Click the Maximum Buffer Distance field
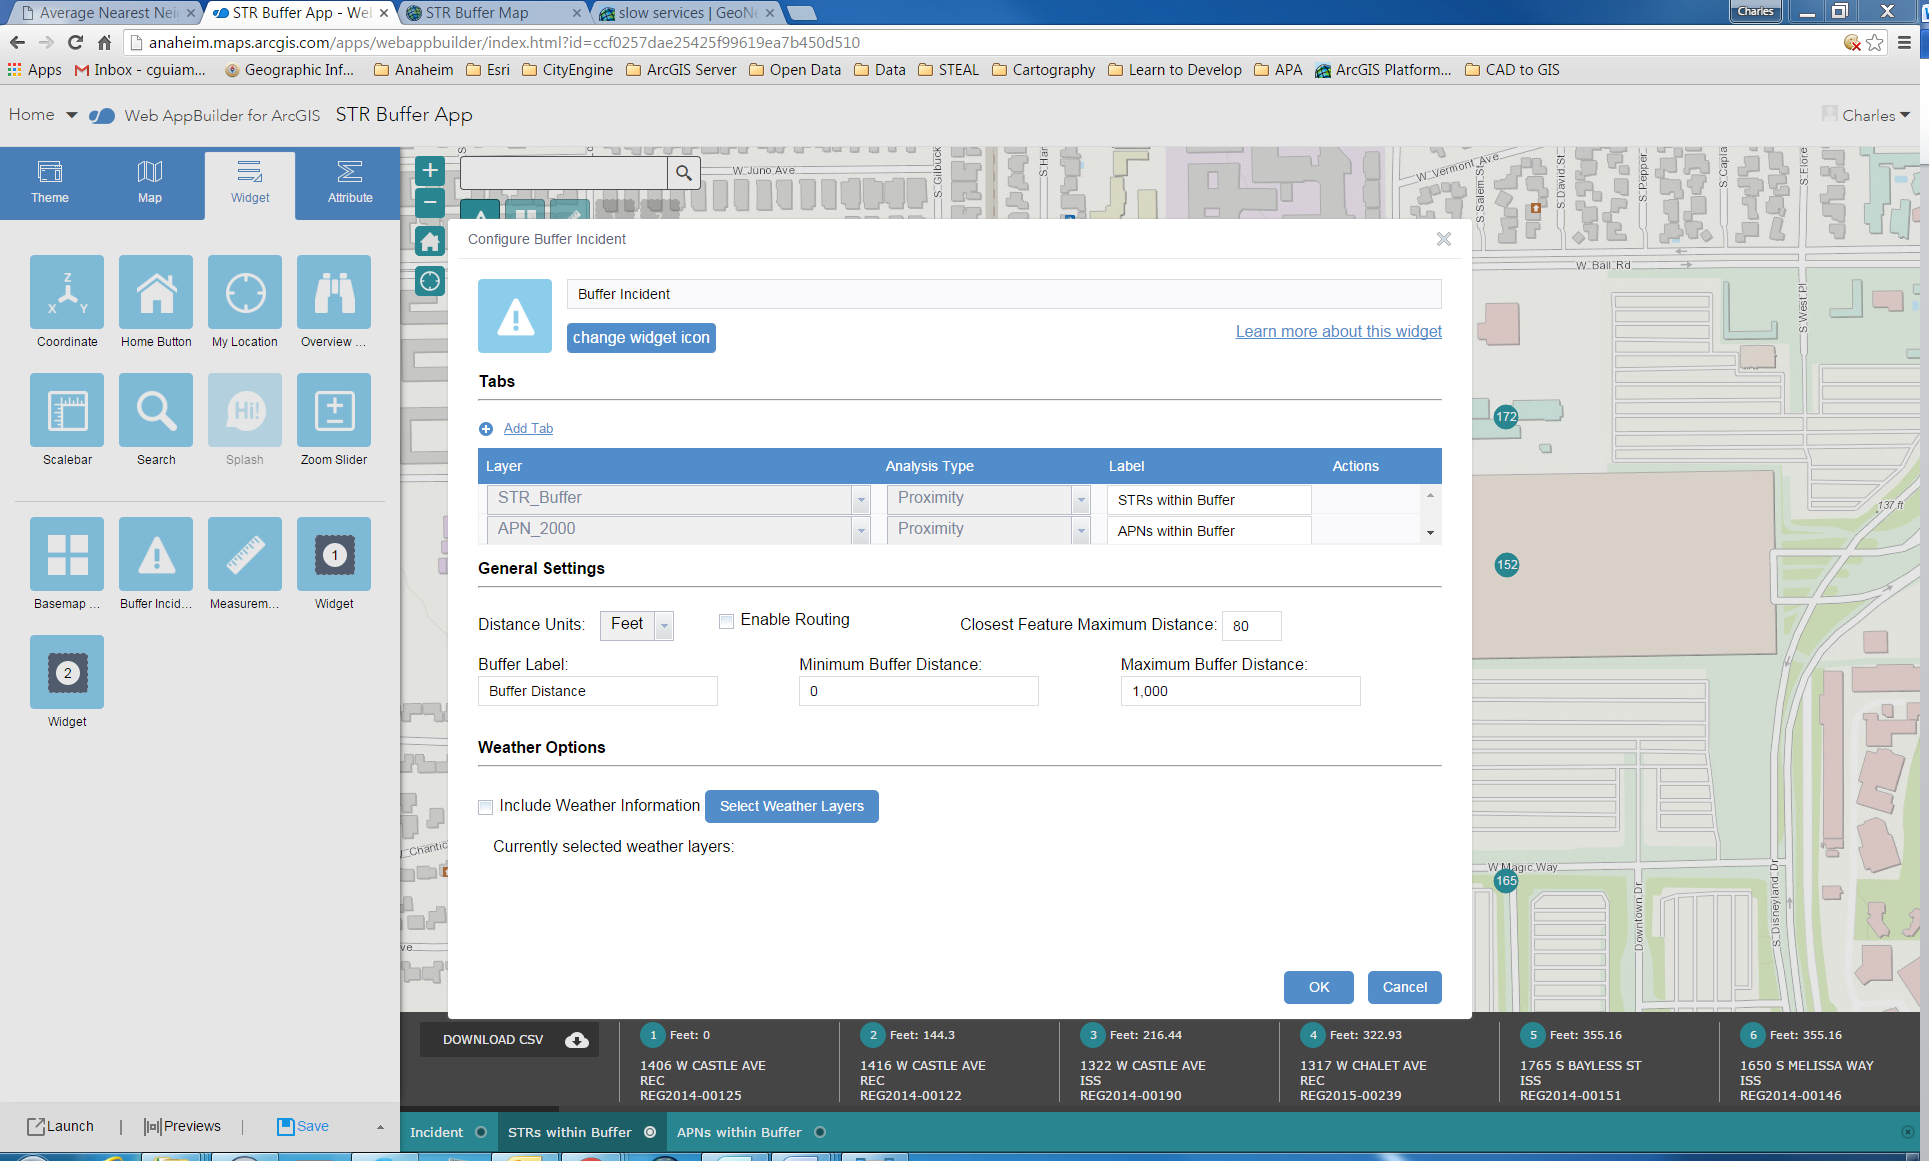Image resolution: width=1929 pixels, height=1161 pixels. pyautogui.click(x=1240, y=691)
